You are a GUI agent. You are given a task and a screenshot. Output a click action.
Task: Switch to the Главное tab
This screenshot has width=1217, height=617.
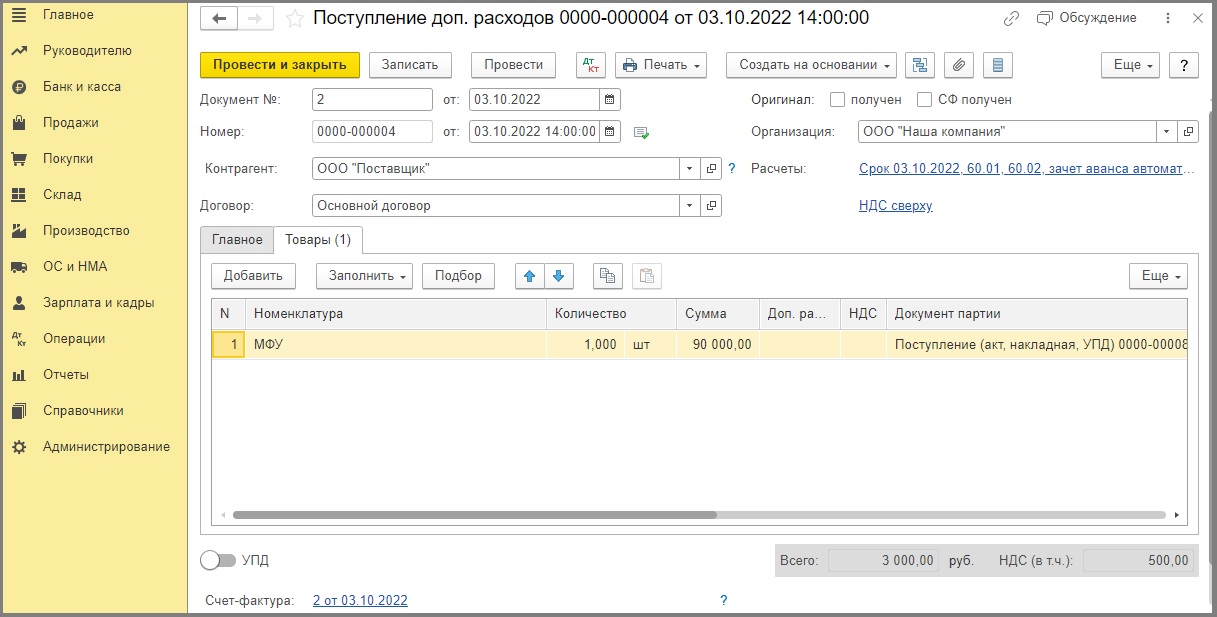coord(237,240)
